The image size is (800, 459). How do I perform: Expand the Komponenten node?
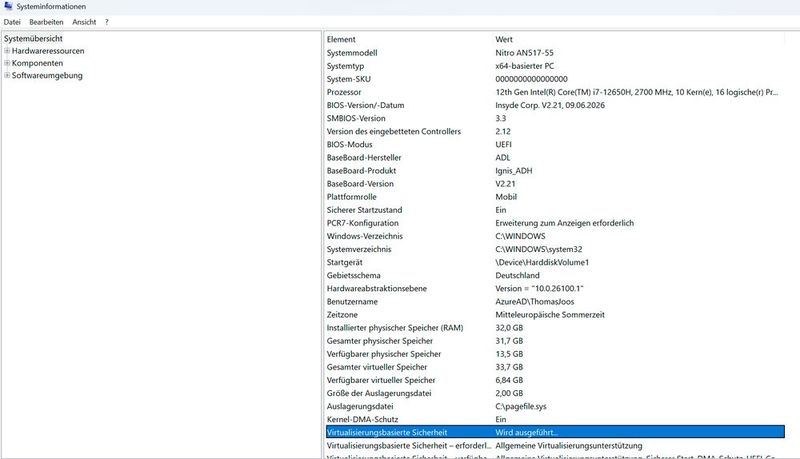[x=7, y=63]
